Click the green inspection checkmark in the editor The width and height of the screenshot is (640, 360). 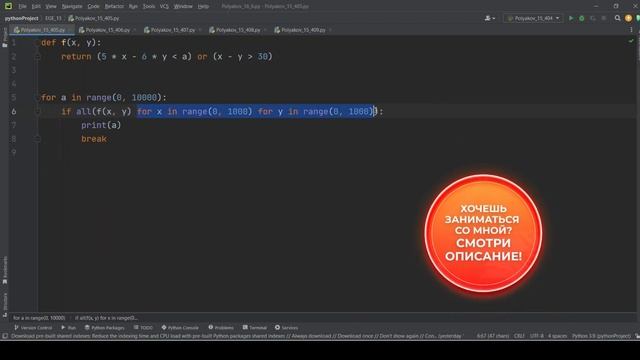(x=631, y=41)
